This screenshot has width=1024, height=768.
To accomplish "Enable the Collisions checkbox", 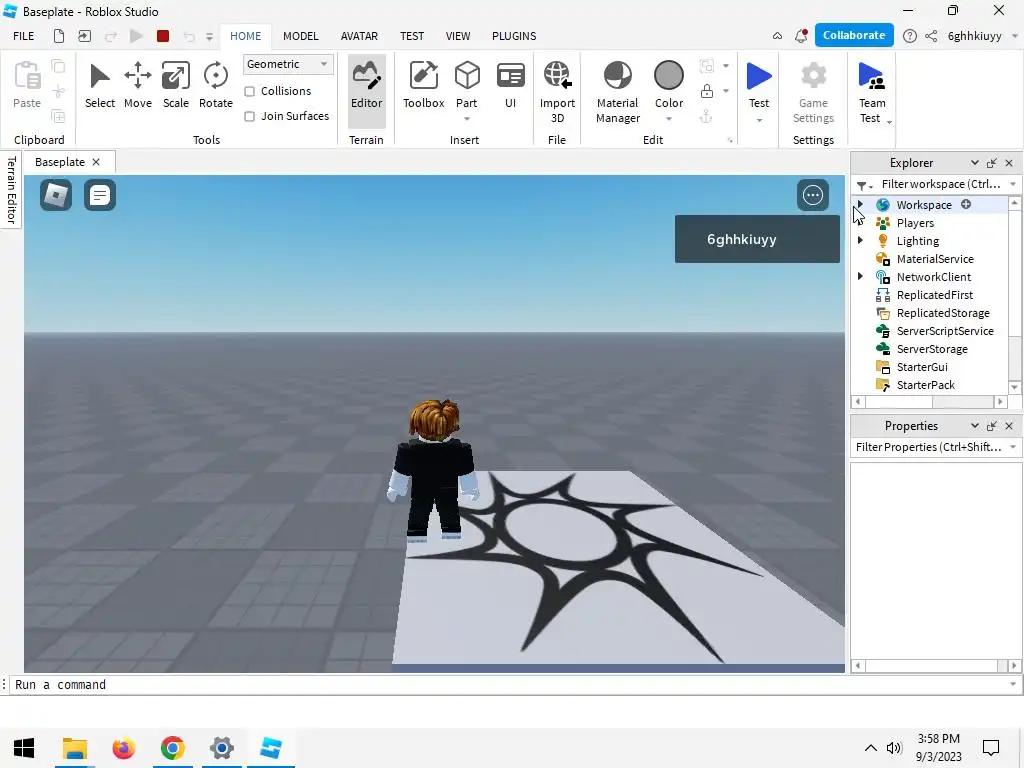I will coord(249,91).
